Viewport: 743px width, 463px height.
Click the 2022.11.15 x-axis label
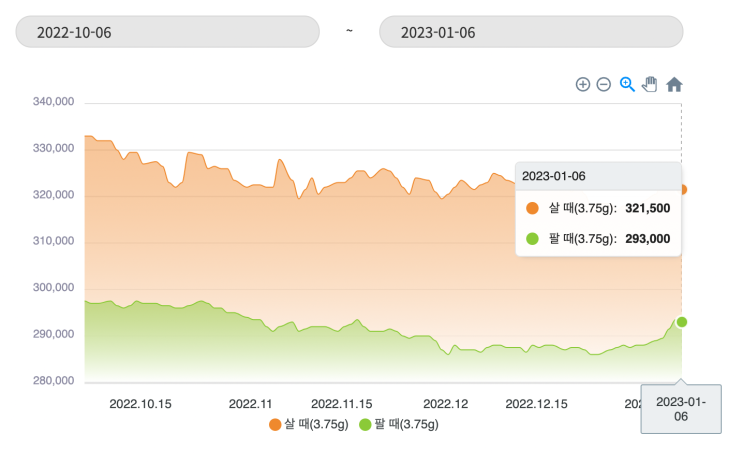point(342,404)
